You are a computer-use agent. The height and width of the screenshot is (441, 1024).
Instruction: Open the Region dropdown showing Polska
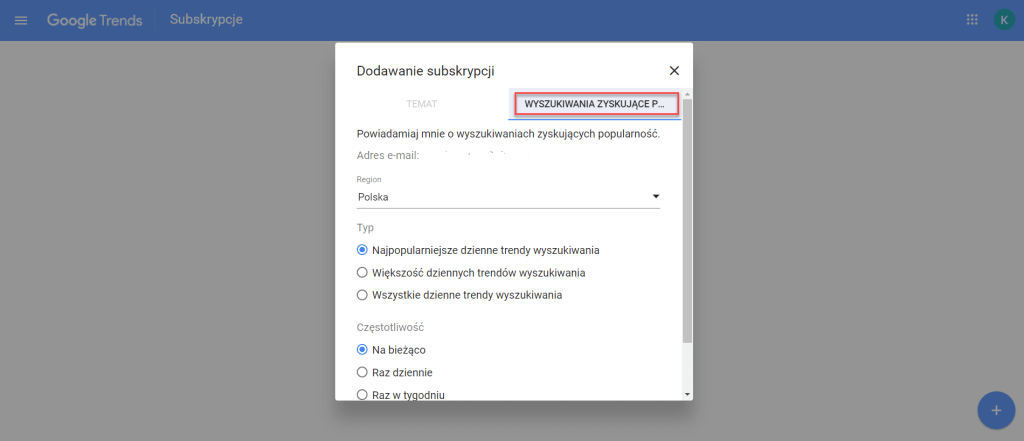point(508,197)
